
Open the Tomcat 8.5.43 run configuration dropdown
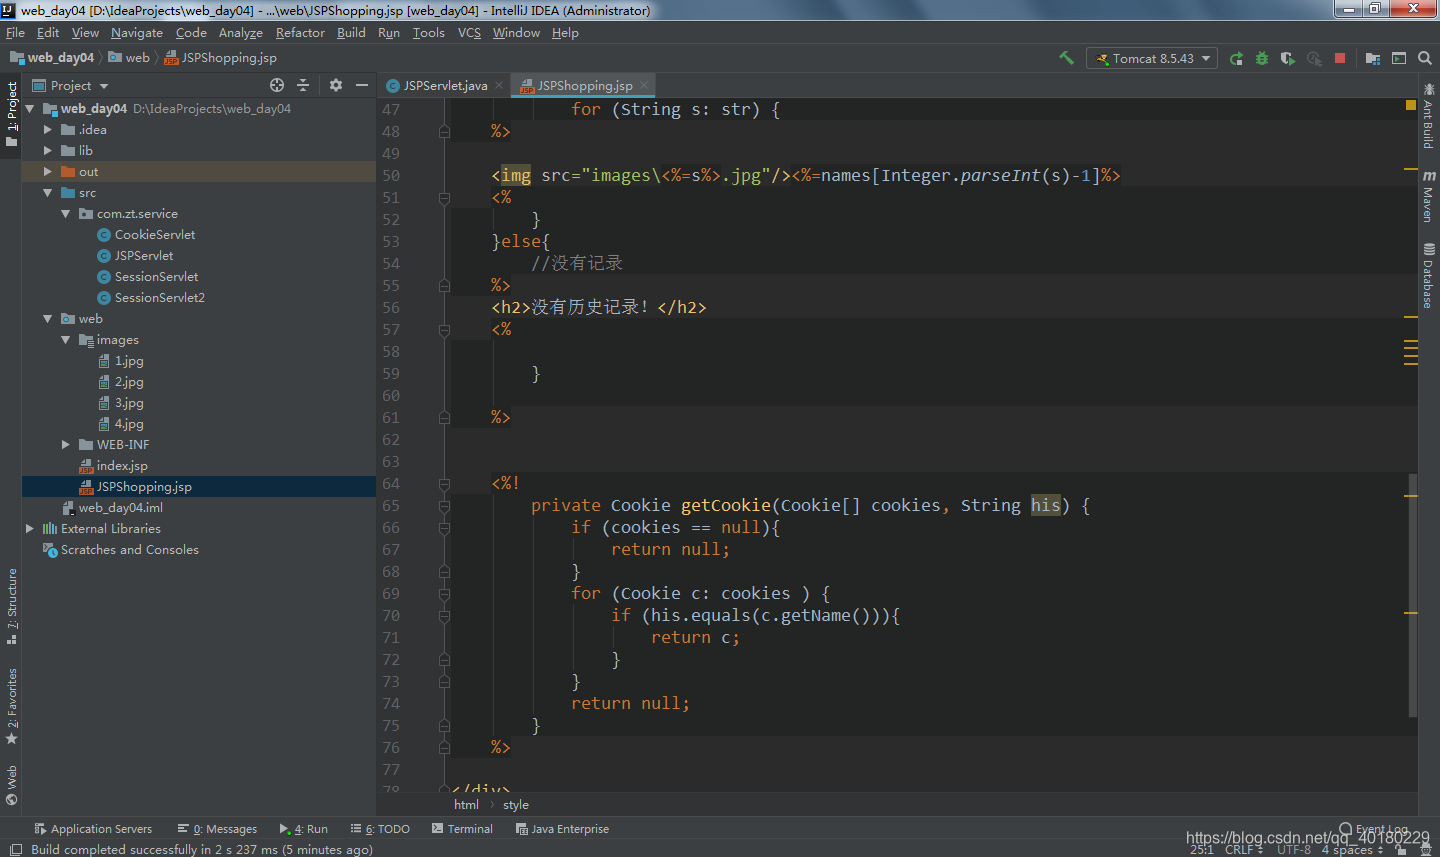(1152, 58)
